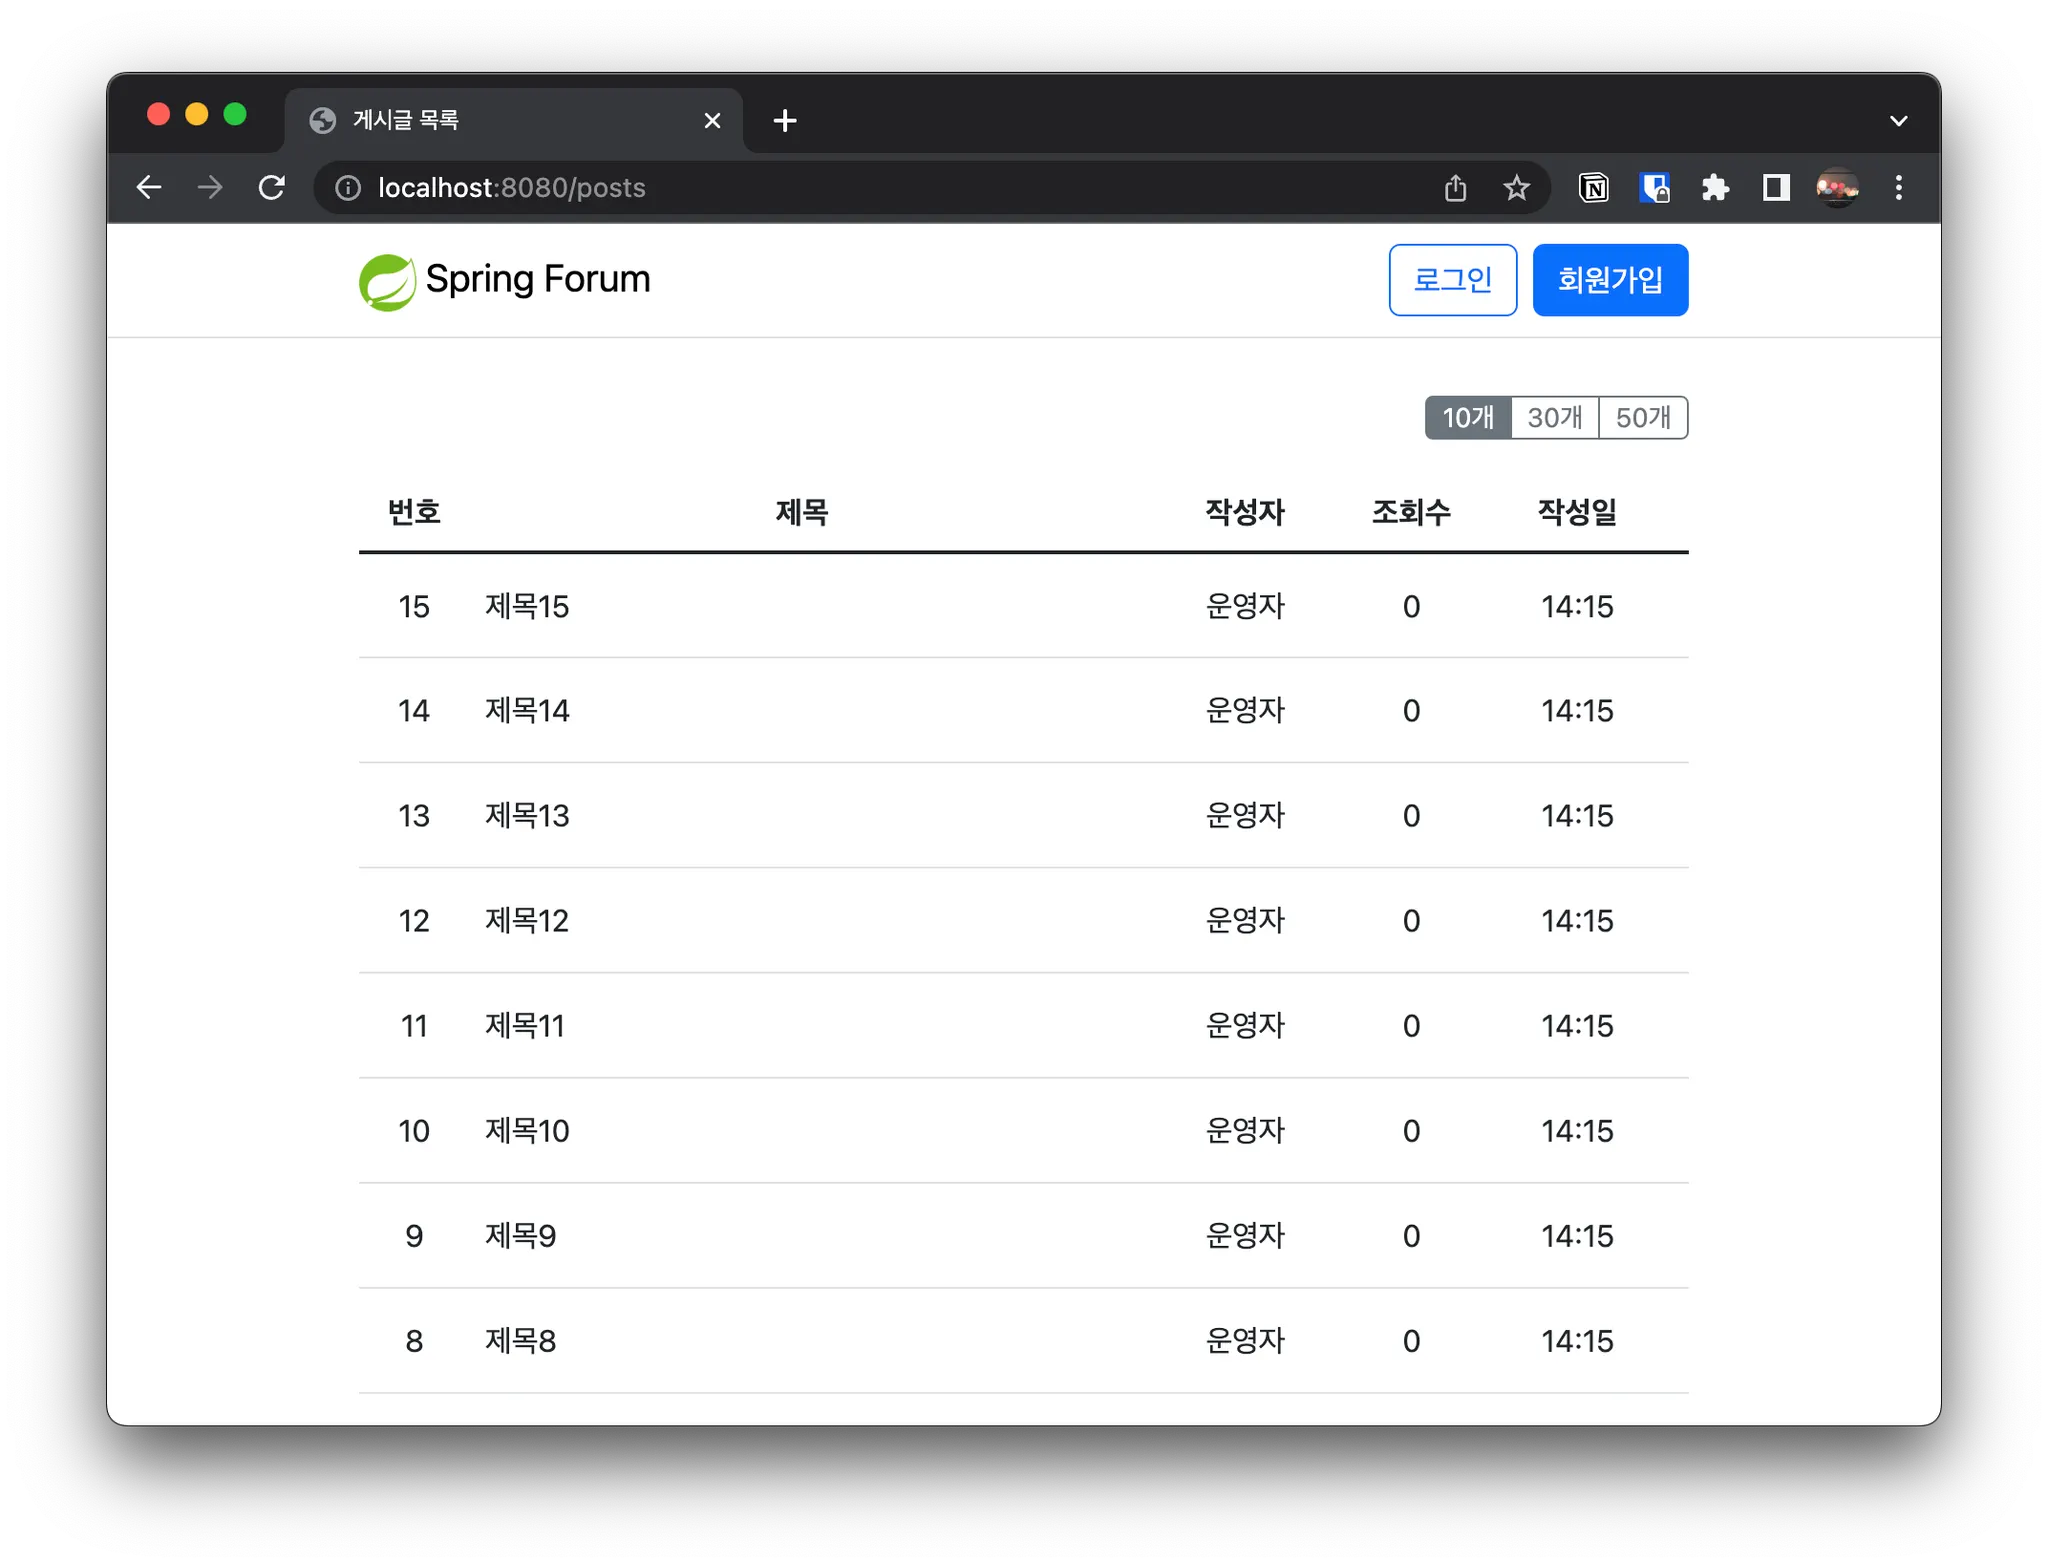2048x1567 pixels.
Task: Open the post titled 제목15
Action: coord(527,607)
